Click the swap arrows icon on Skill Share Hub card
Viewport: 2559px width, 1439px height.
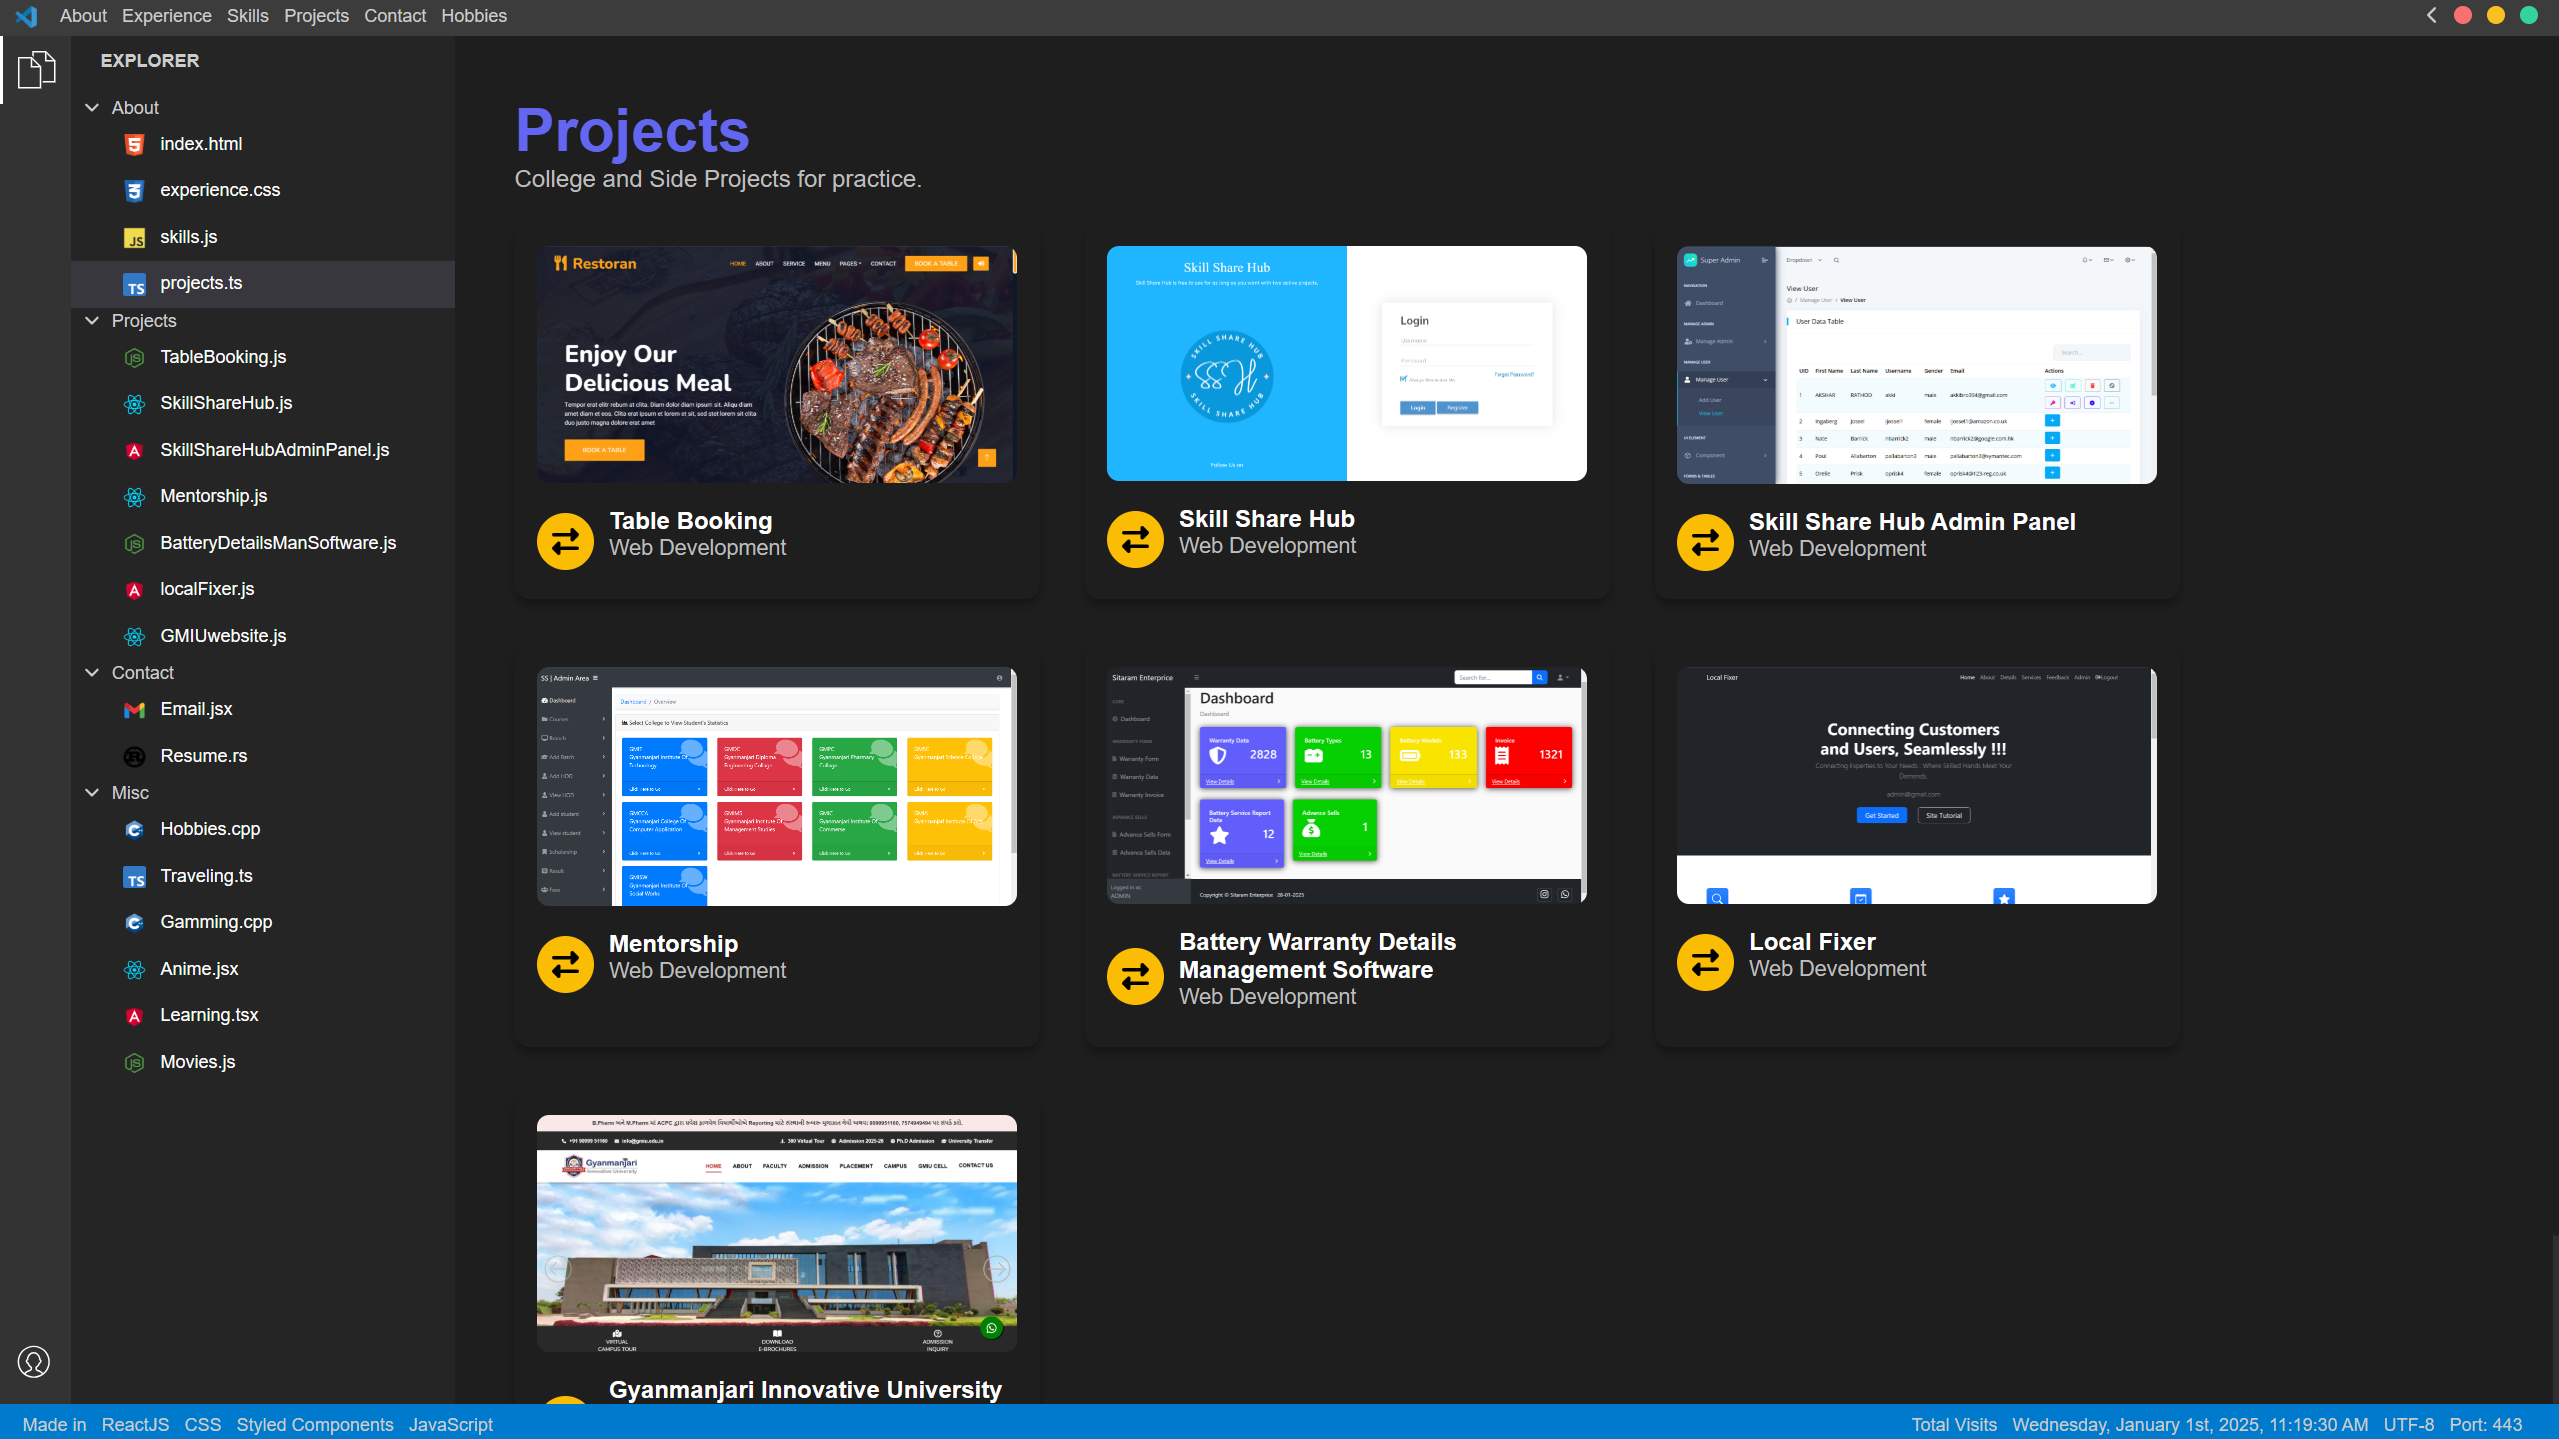coord(1135,539)
